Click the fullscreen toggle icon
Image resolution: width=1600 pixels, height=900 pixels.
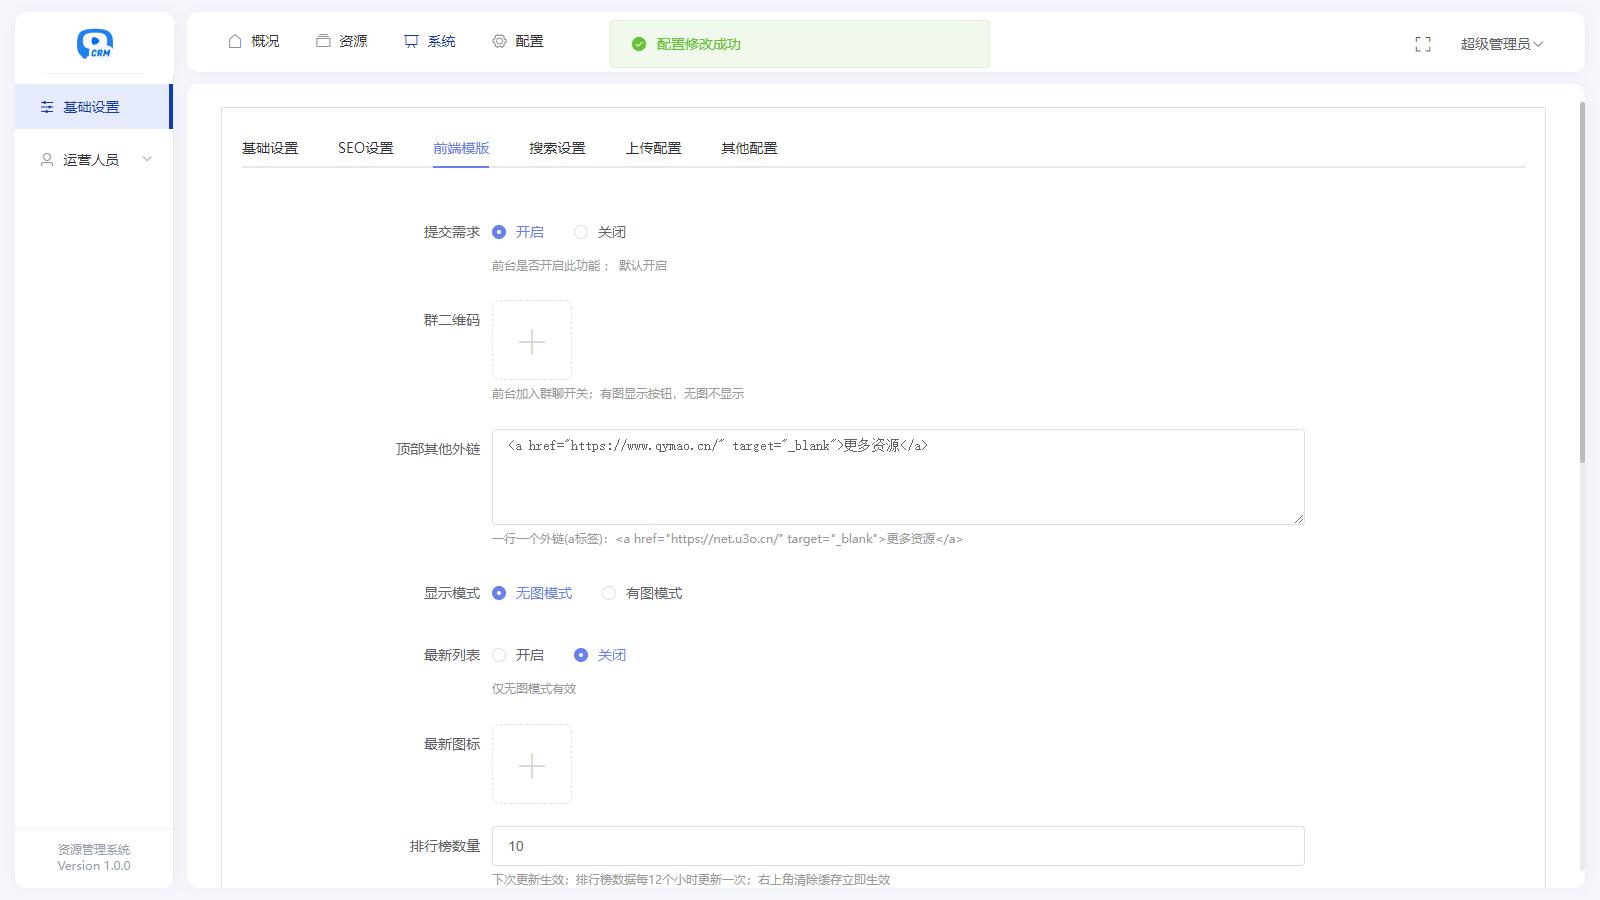click(1423, 44)
